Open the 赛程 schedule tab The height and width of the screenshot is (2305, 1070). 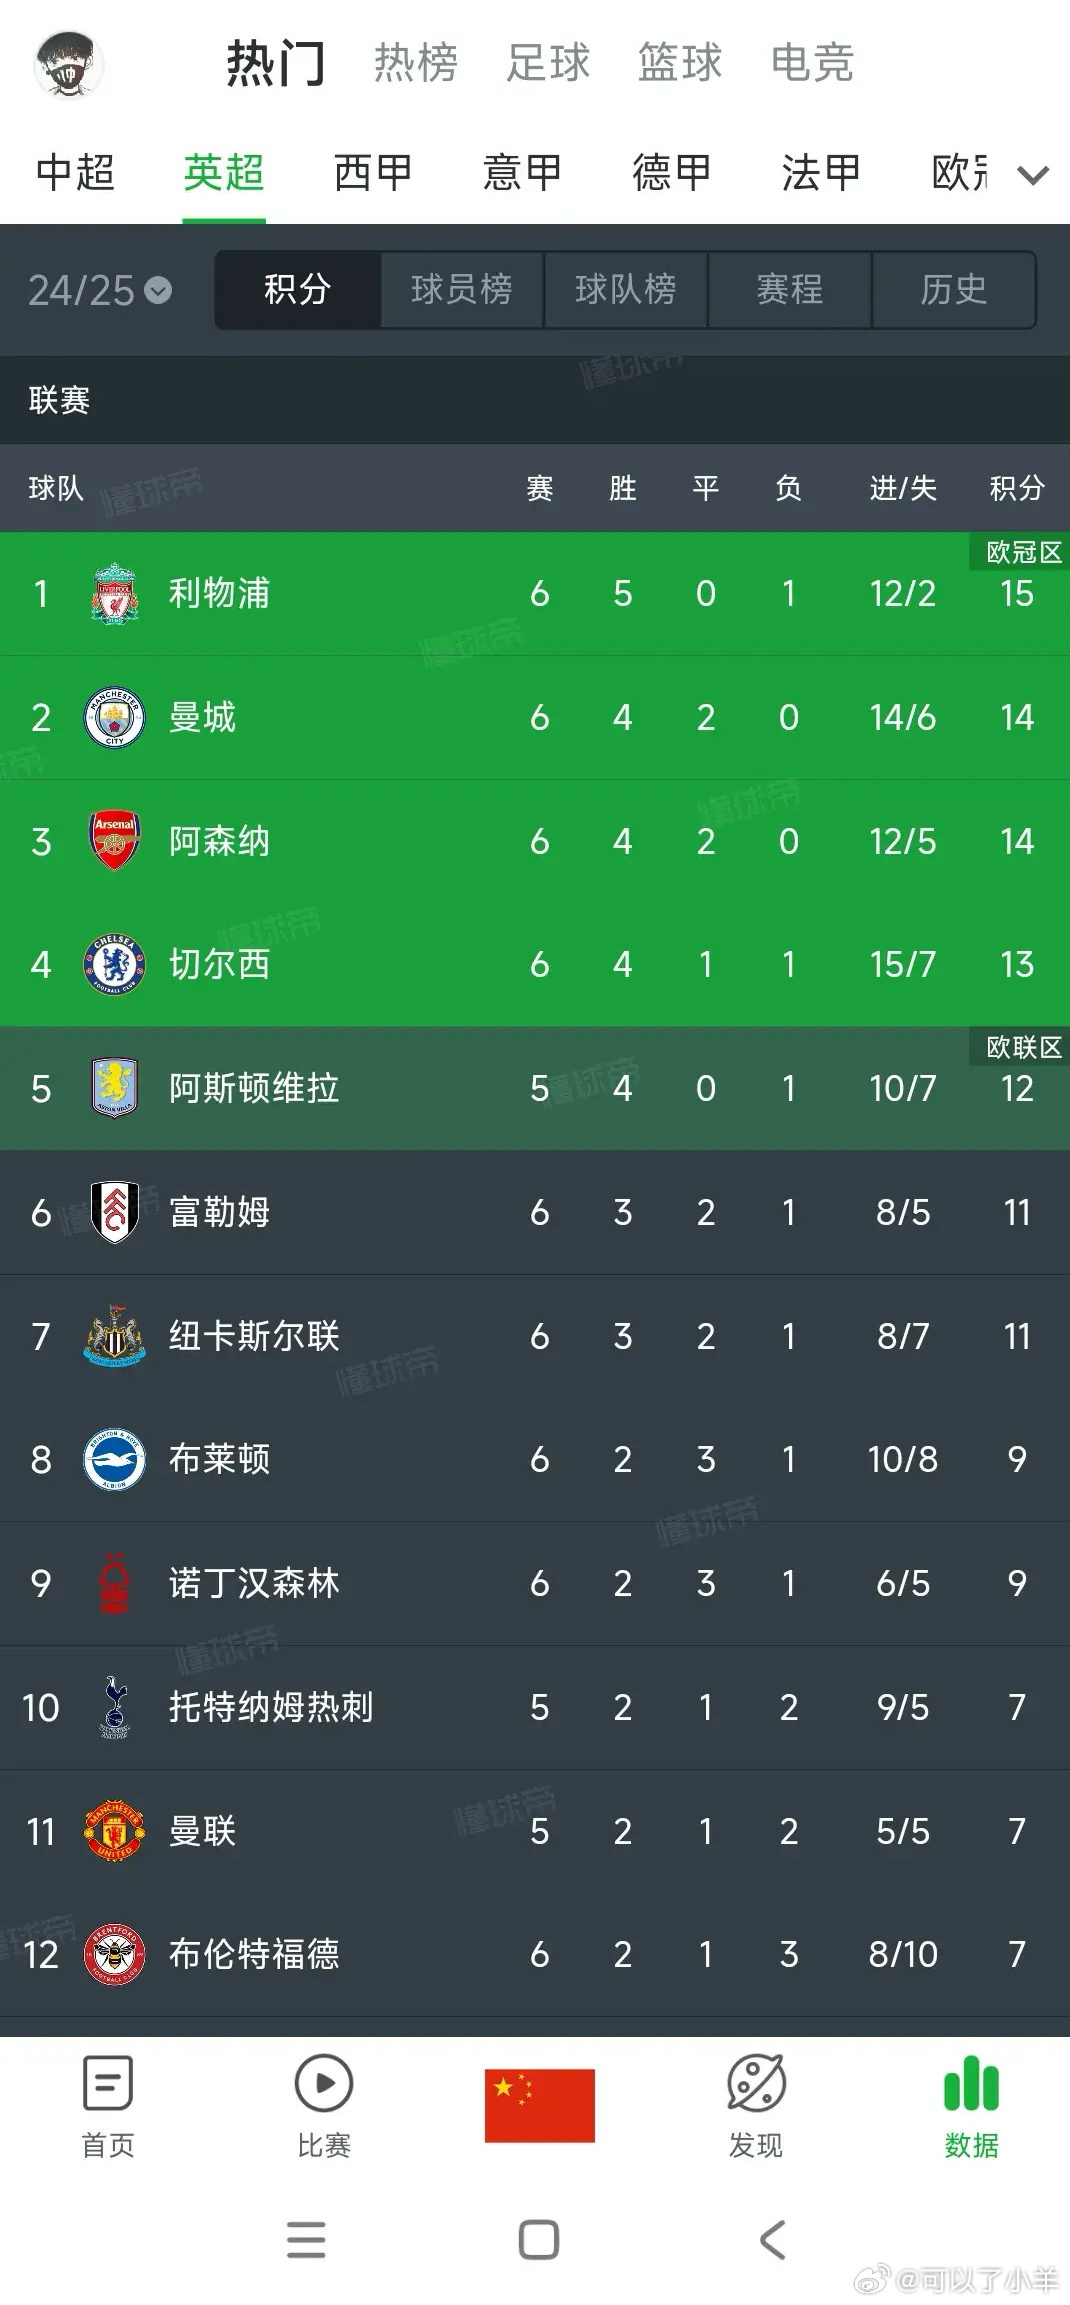[x=790, y=290]
